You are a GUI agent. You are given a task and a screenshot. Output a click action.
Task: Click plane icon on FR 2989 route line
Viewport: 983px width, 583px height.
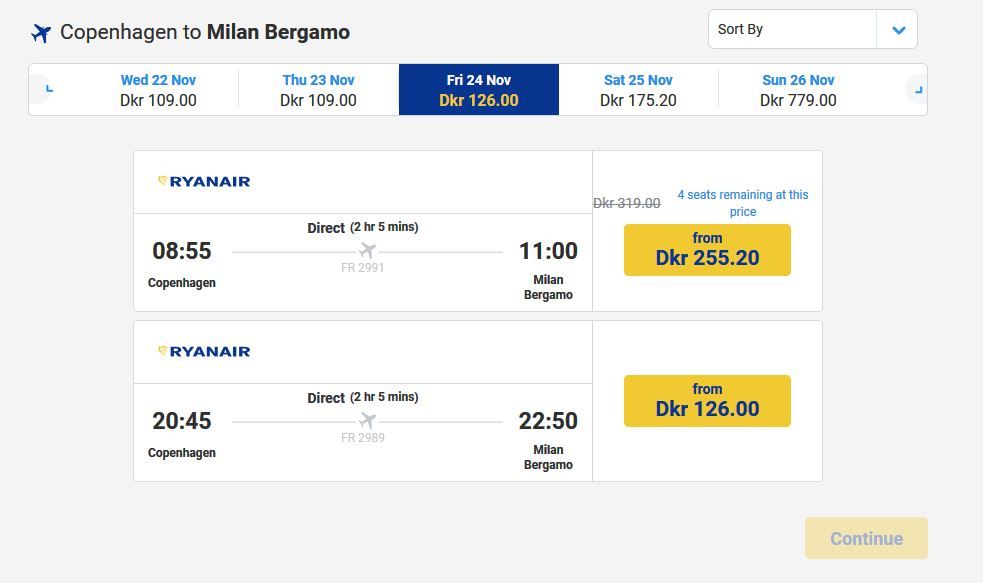point(367,420)
